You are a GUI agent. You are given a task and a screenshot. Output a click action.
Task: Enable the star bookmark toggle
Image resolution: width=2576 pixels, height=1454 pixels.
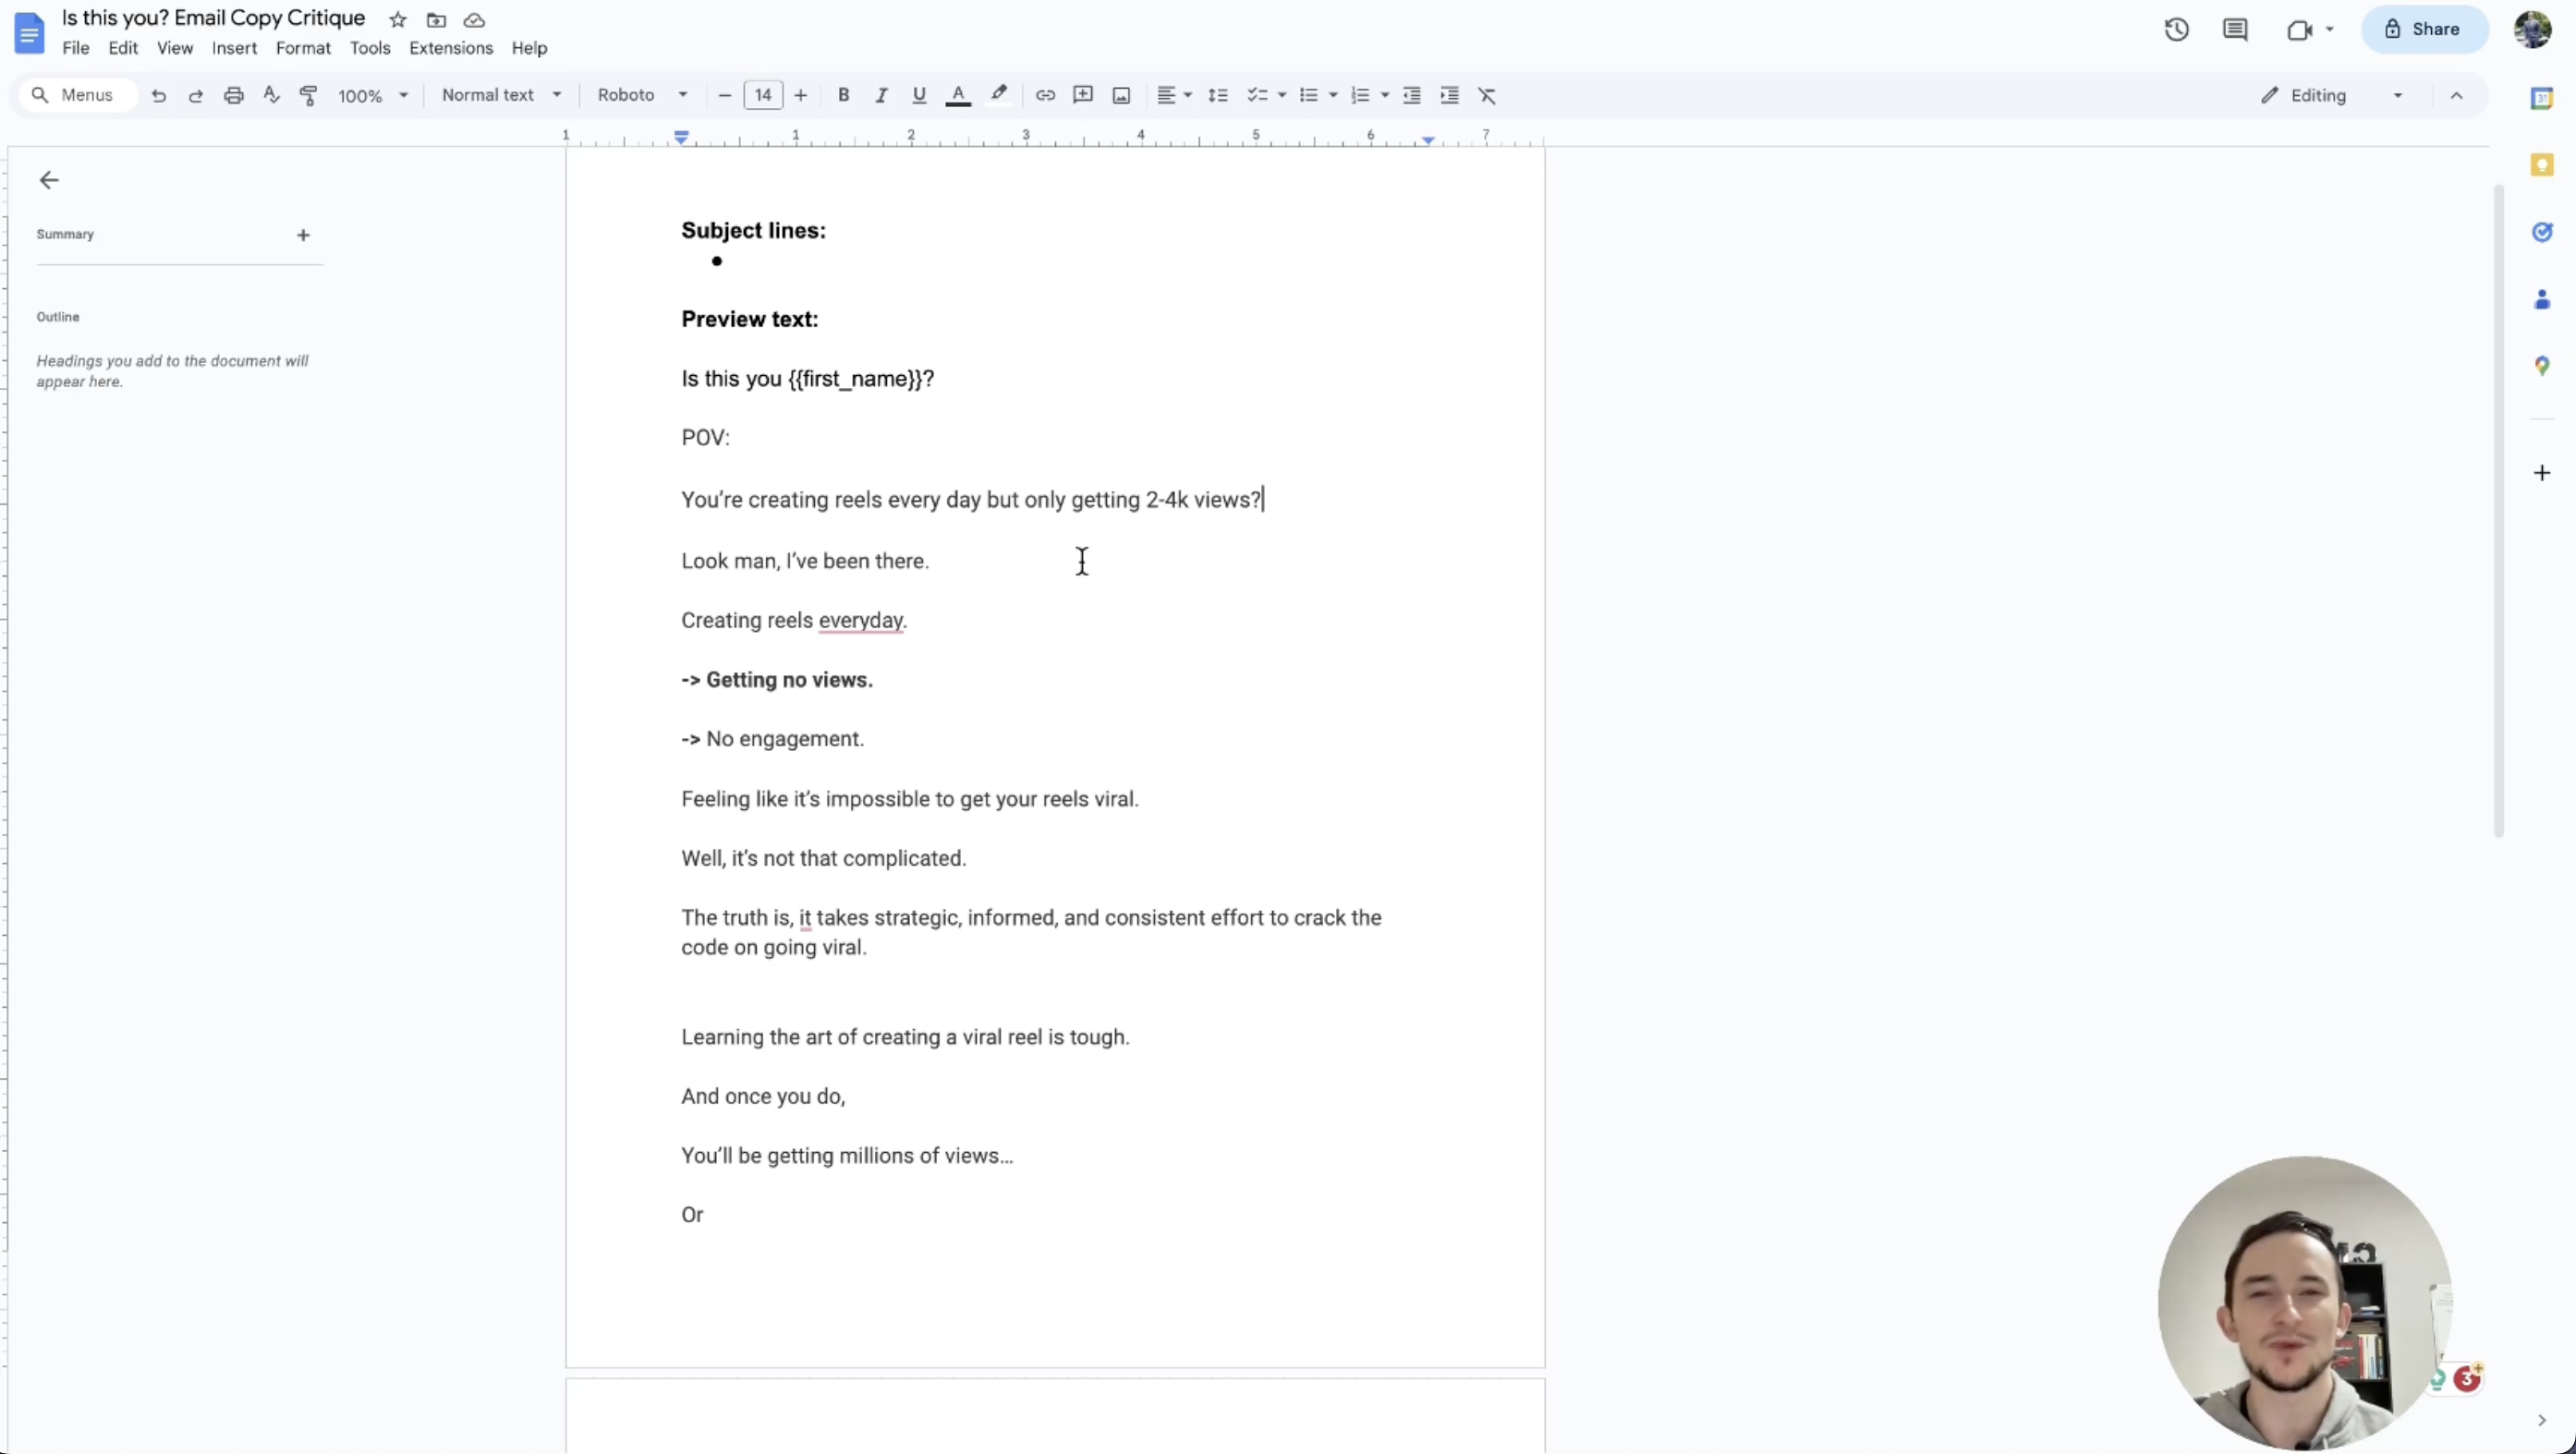click(x=398, y=19)
